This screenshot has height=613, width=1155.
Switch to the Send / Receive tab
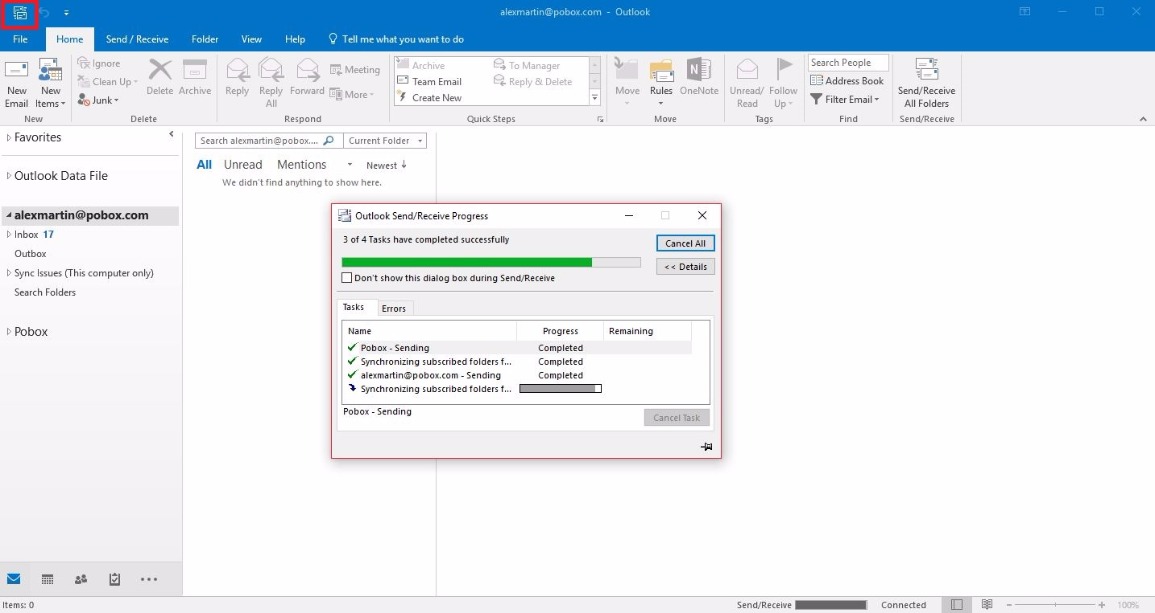pyautogui.click(x=137, y=39)
